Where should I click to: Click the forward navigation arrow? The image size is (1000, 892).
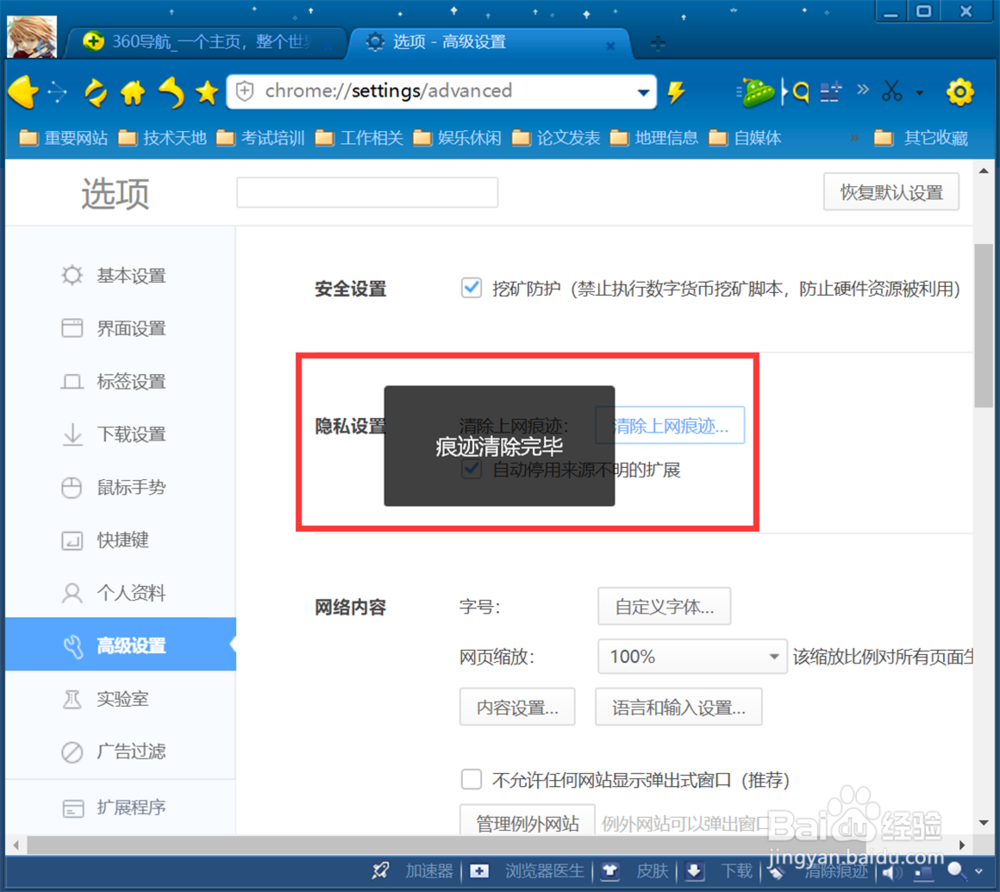click(57, 92)
